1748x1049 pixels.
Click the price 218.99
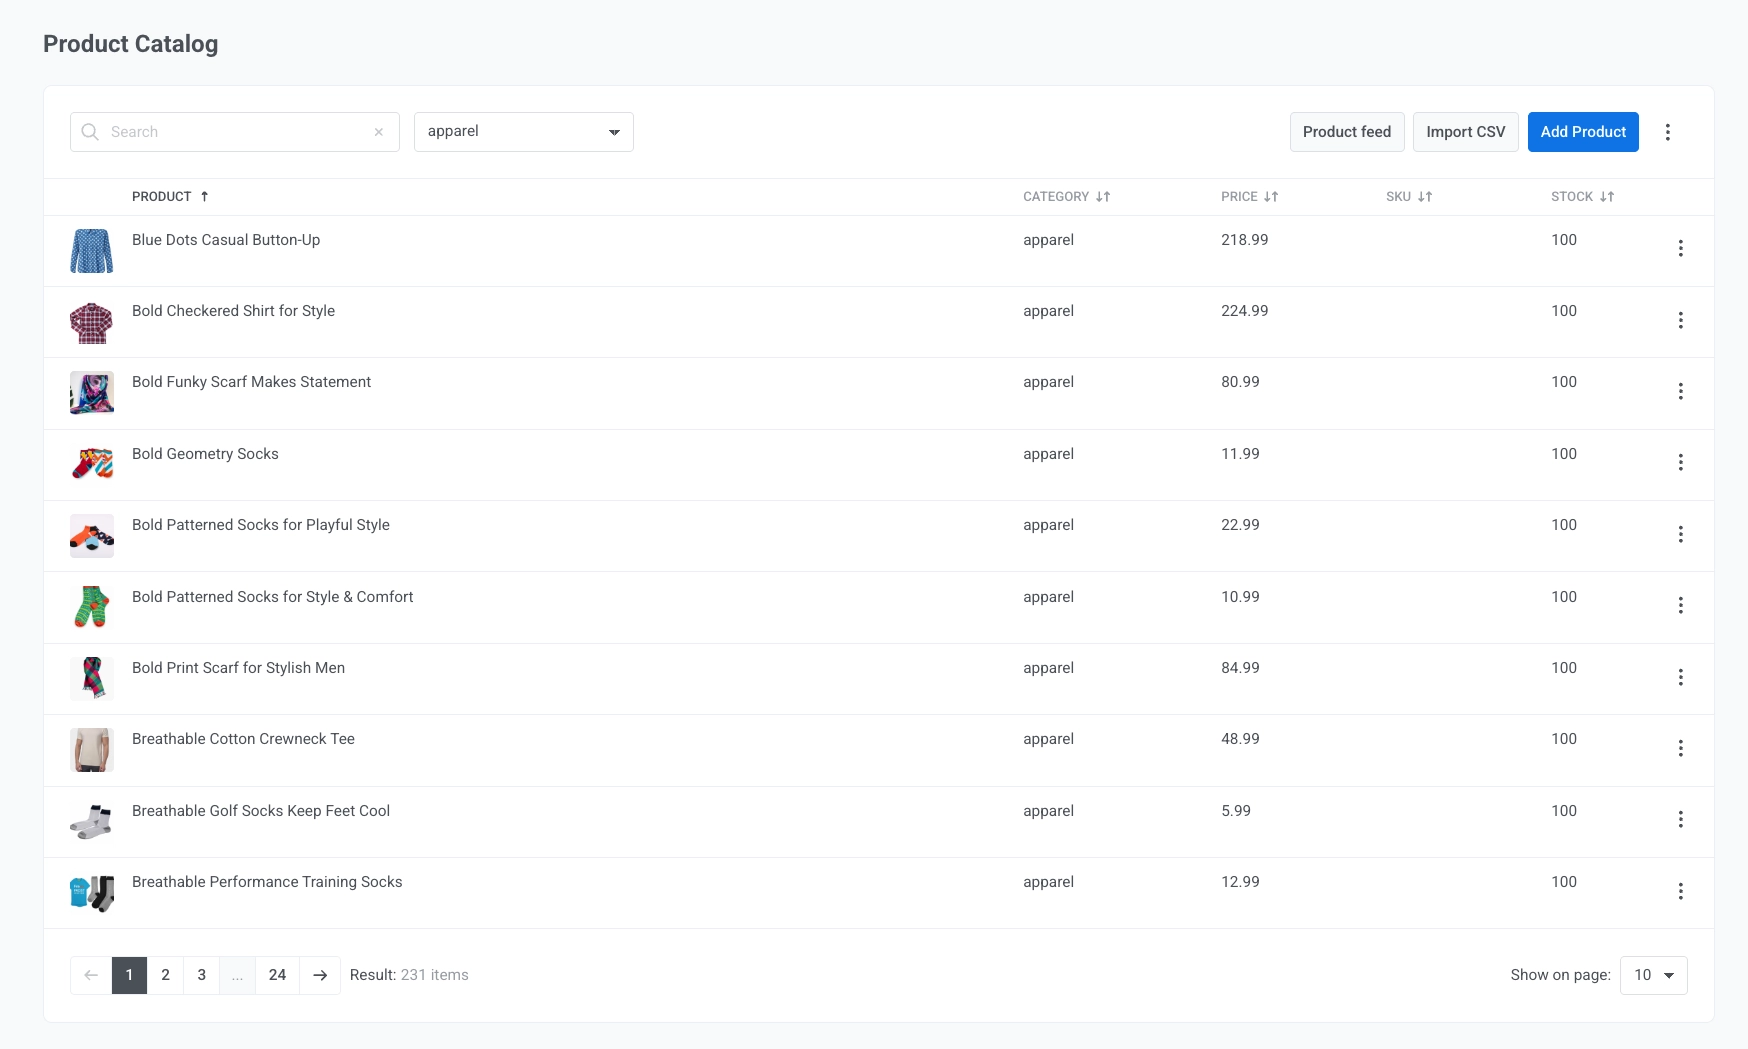coord(1244,240)
